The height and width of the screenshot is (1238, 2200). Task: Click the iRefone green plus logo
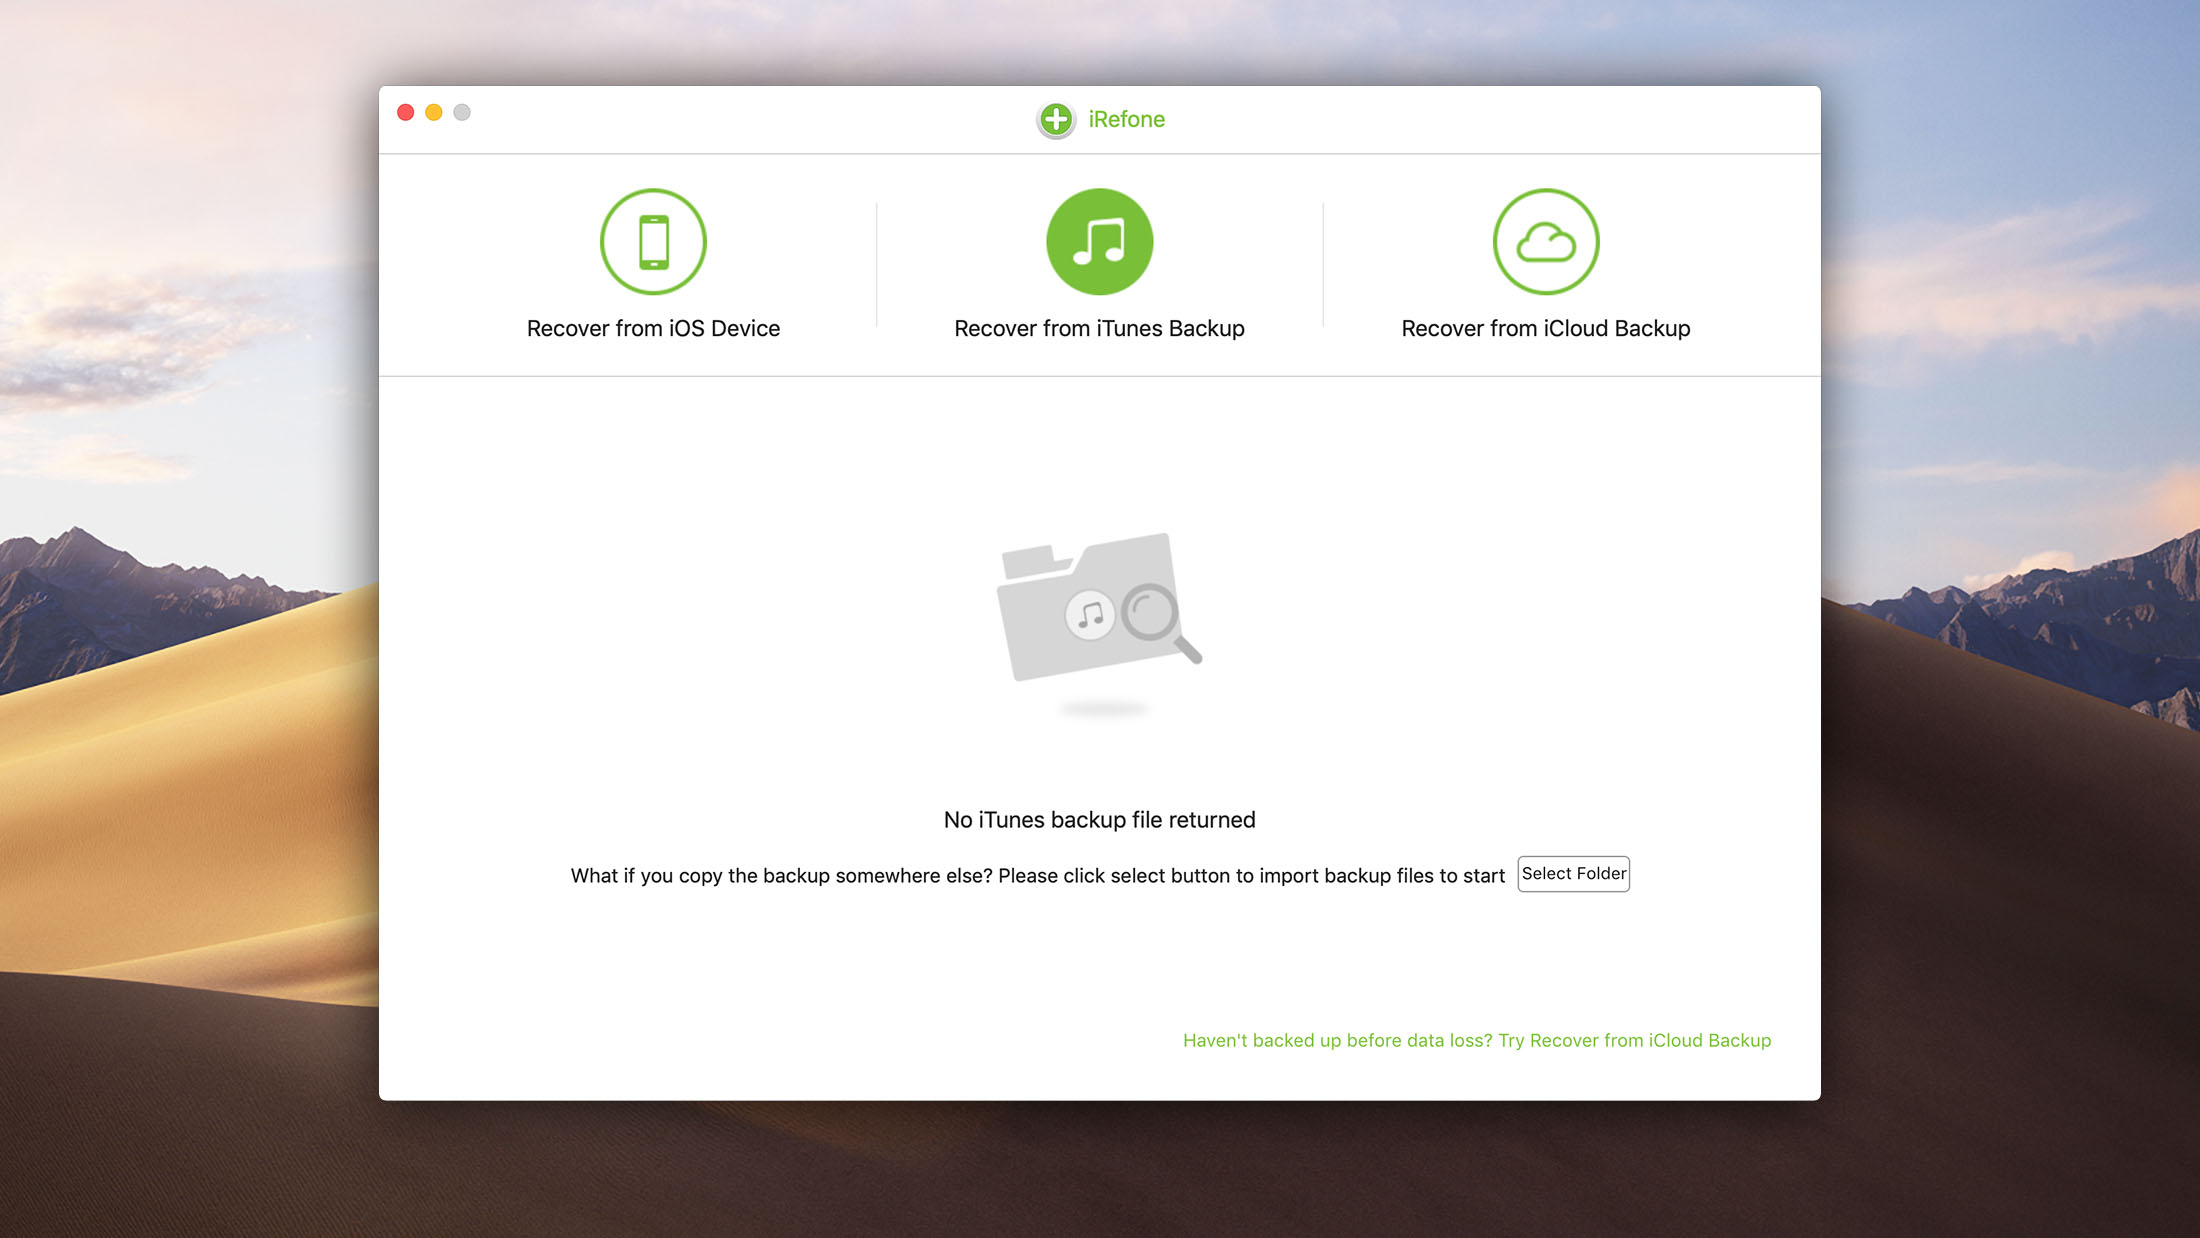coord(1056,120)
